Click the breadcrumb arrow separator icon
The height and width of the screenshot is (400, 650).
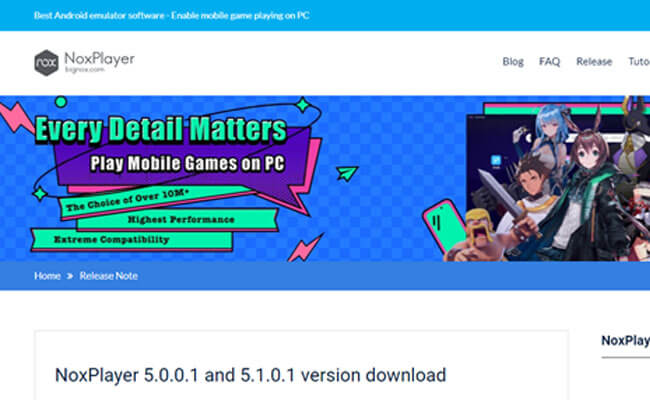(70, 276)
